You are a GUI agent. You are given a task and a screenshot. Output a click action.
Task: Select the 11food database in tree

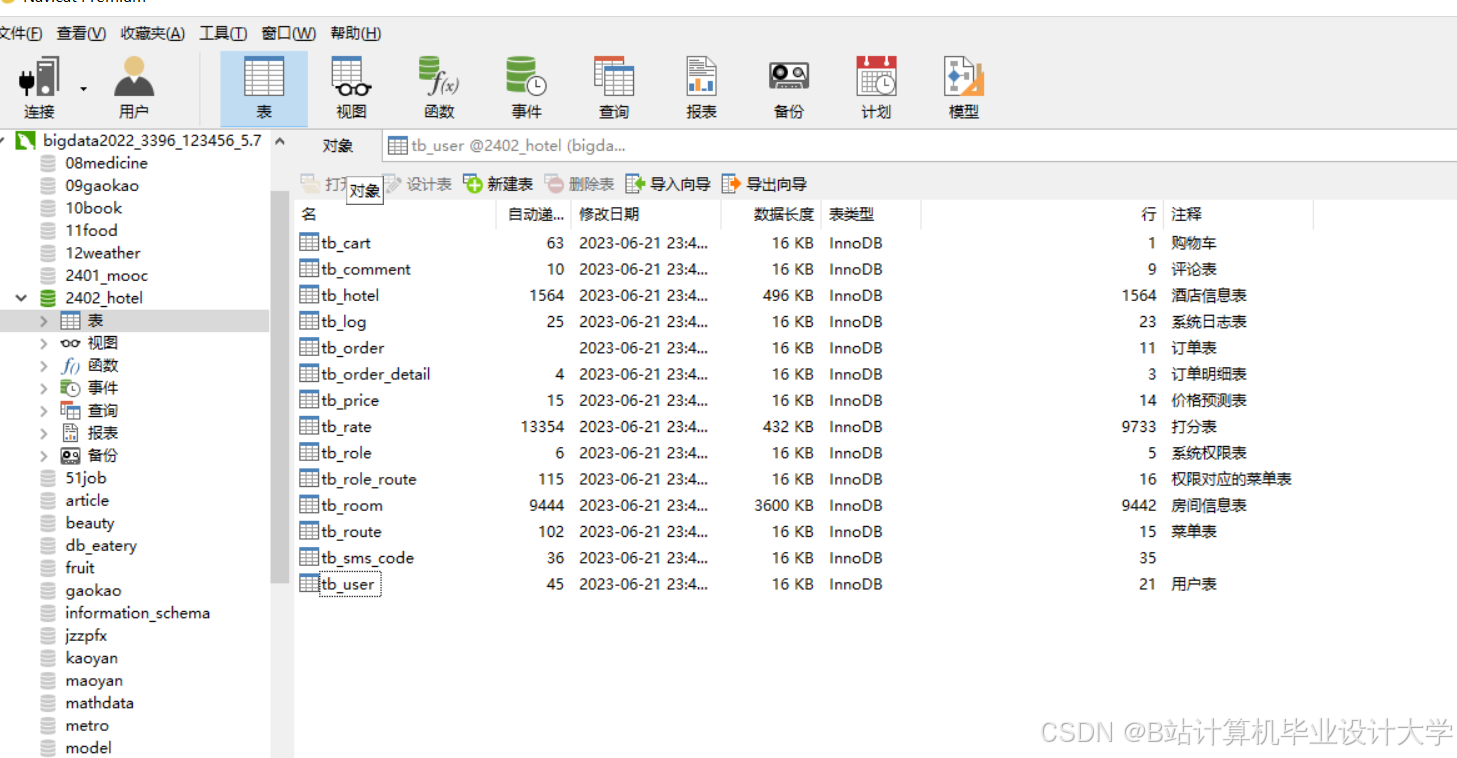pos(91,230)
